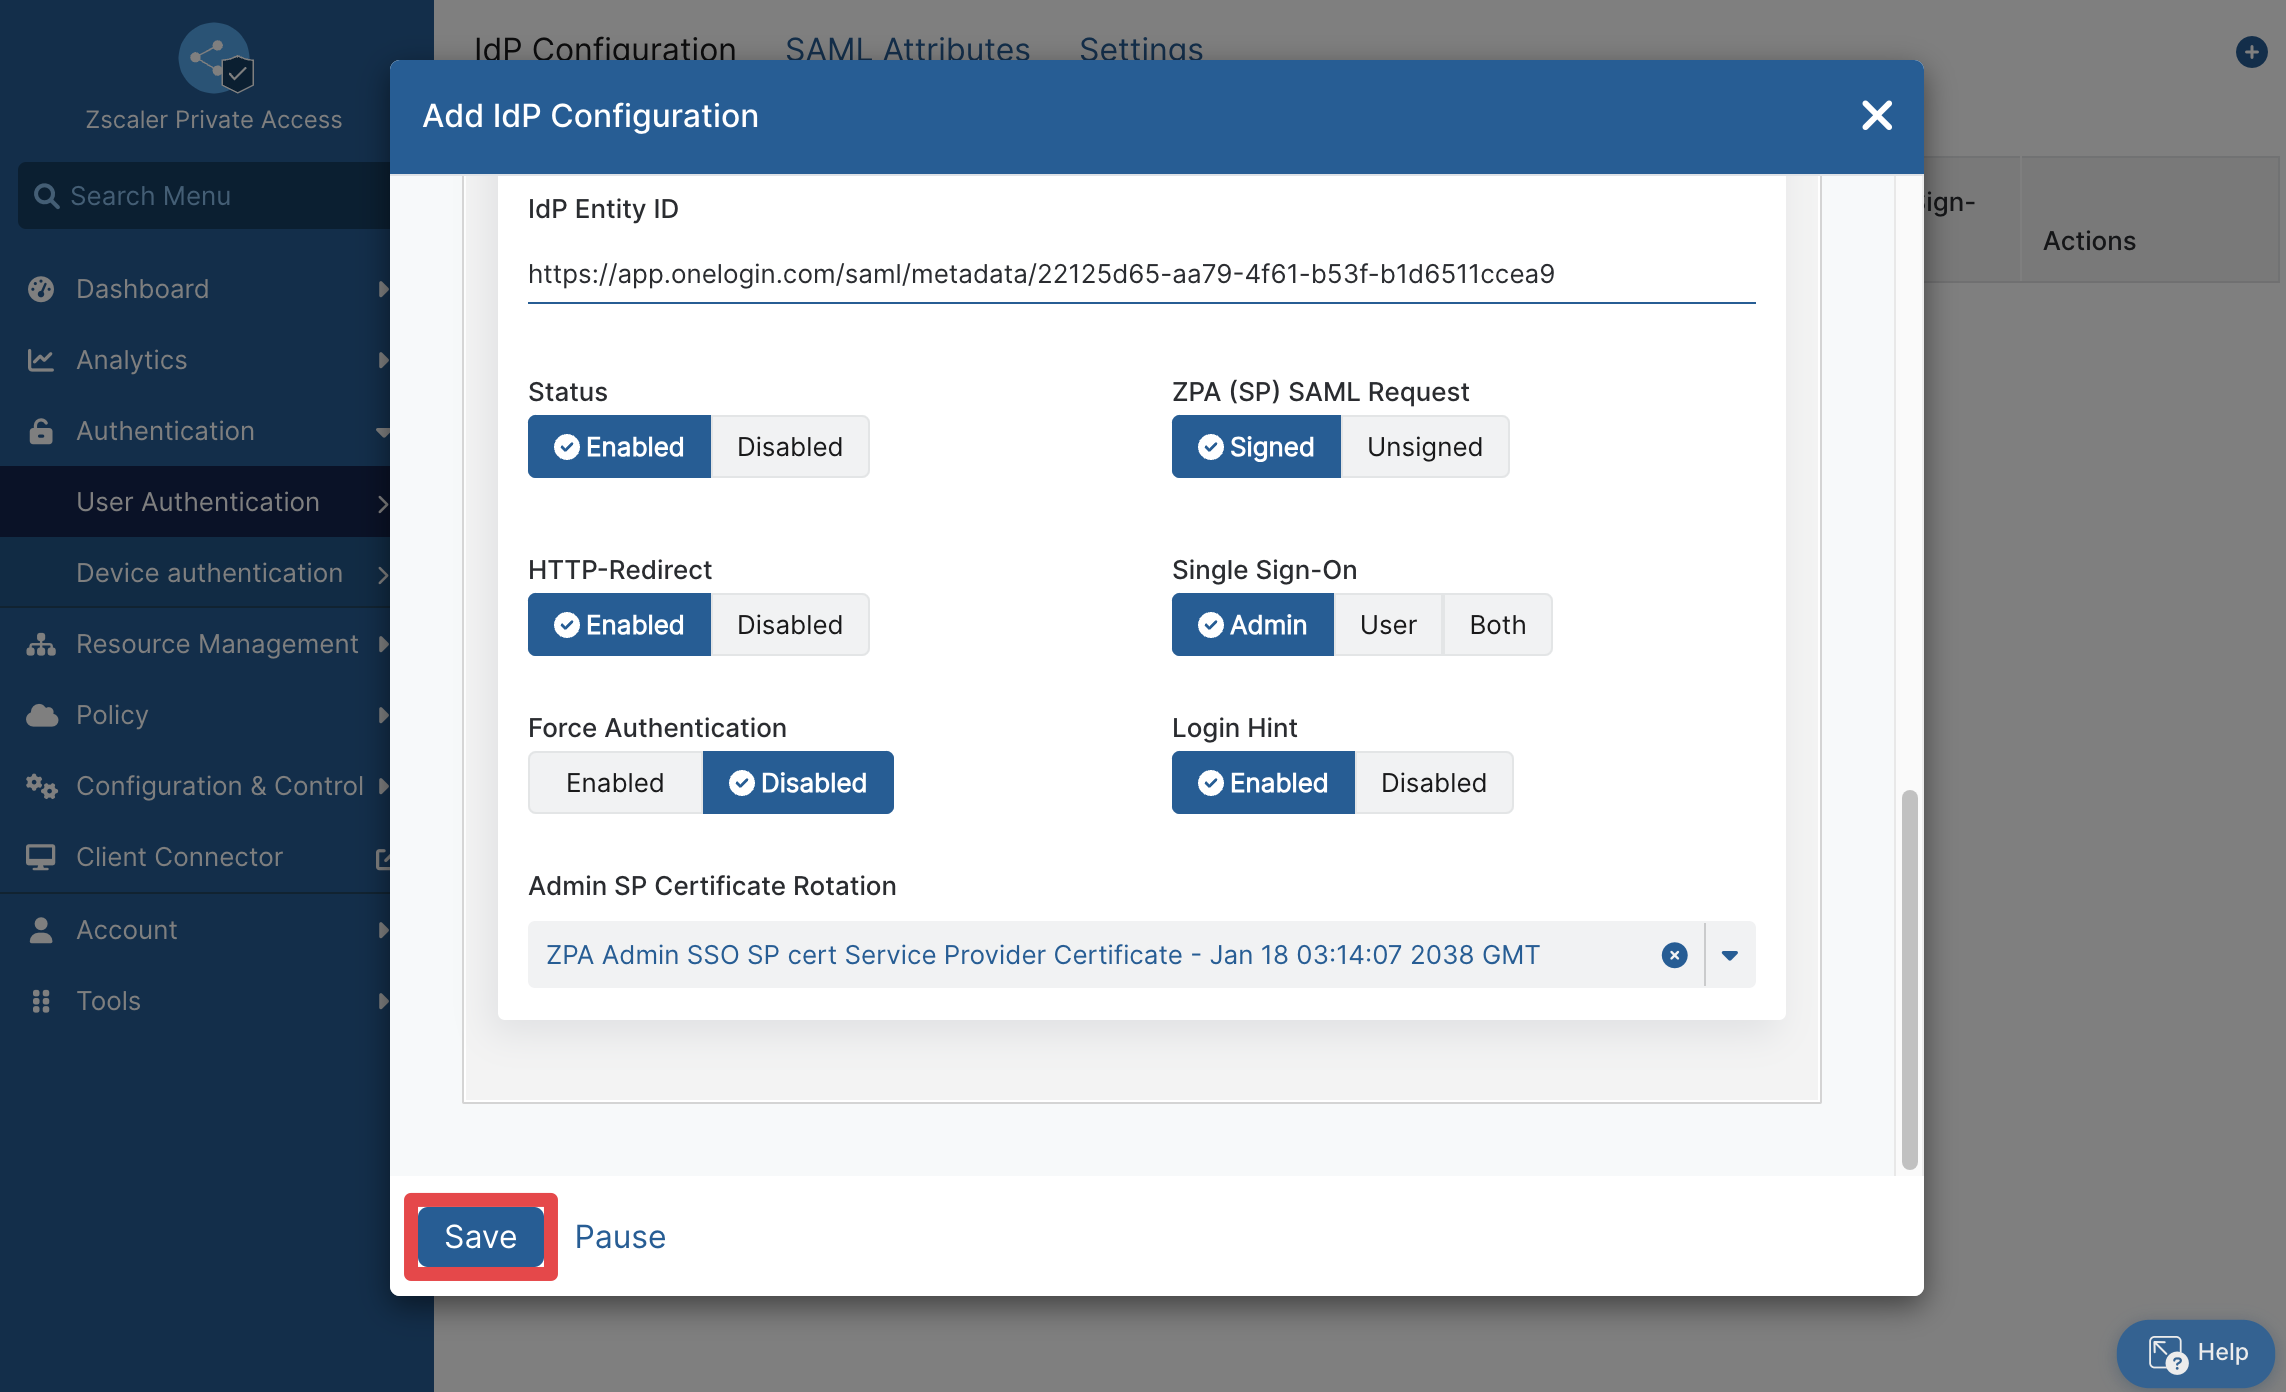Expand the Tools menu arrow
The width and height of the screenshot is (2286, 1392).
click(383, 1001)
